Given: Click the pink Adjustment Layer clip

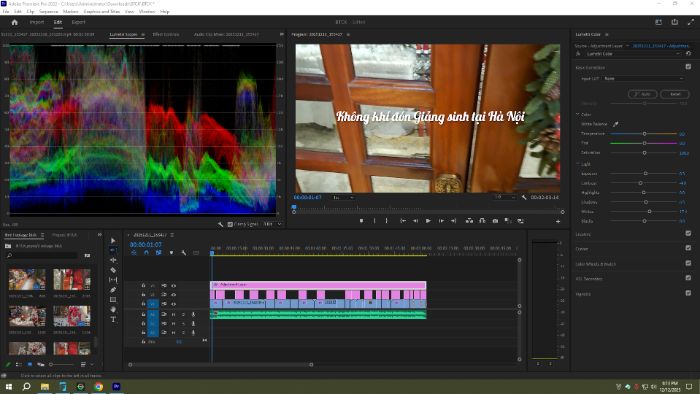Looking at the screenshot, I should click(318, 285).
